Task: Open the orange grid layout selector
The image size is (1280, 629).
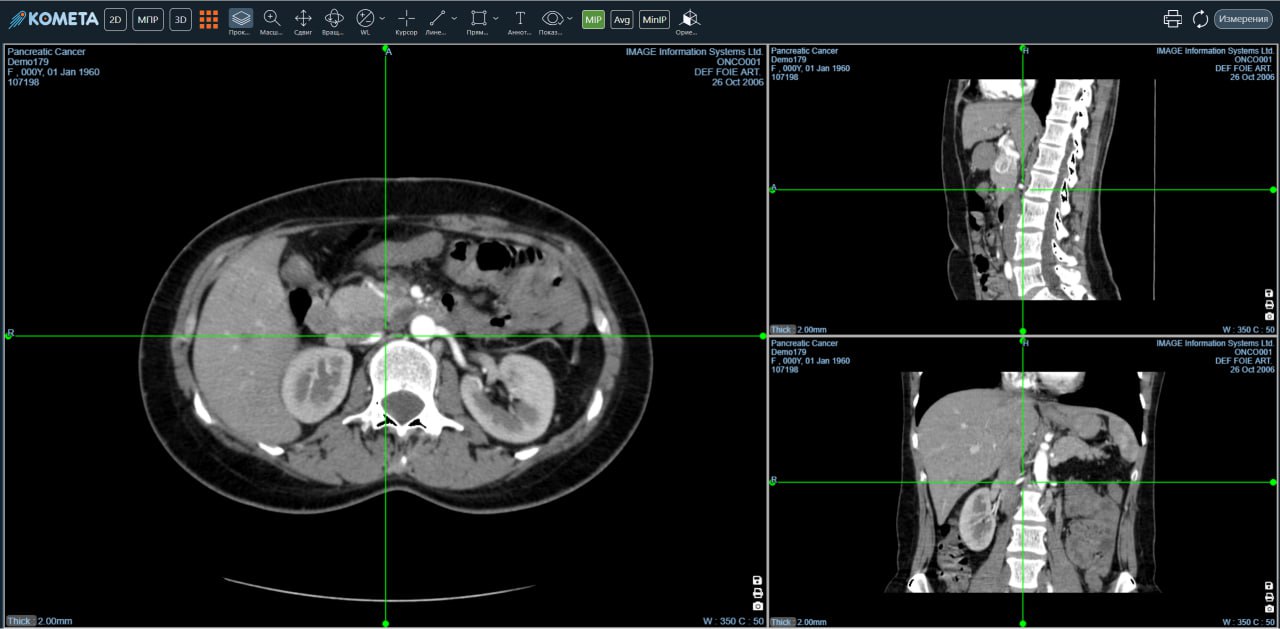Action: point(208,19)
